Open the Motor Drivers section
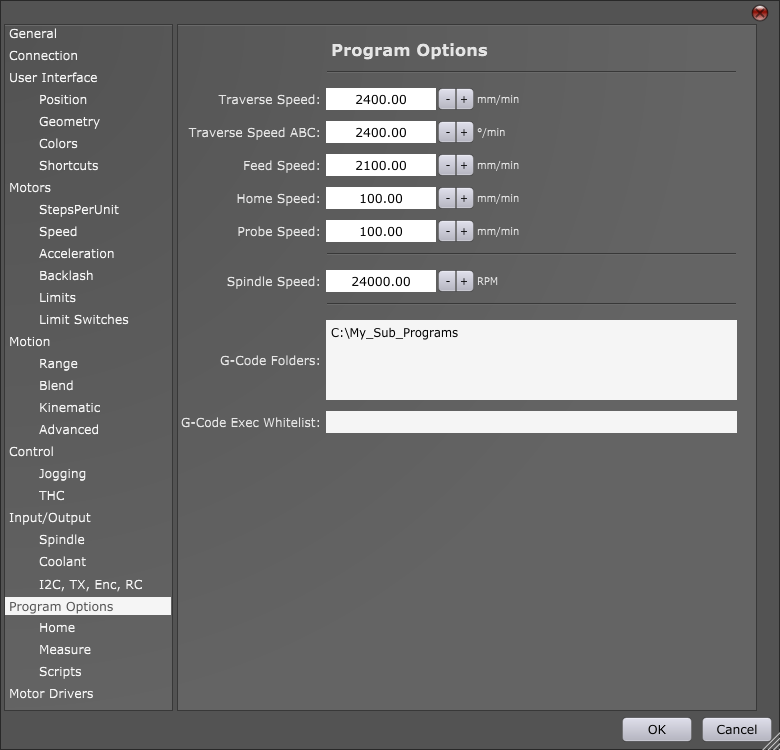This screenshot has height=750, width=780. coord(51,693)
